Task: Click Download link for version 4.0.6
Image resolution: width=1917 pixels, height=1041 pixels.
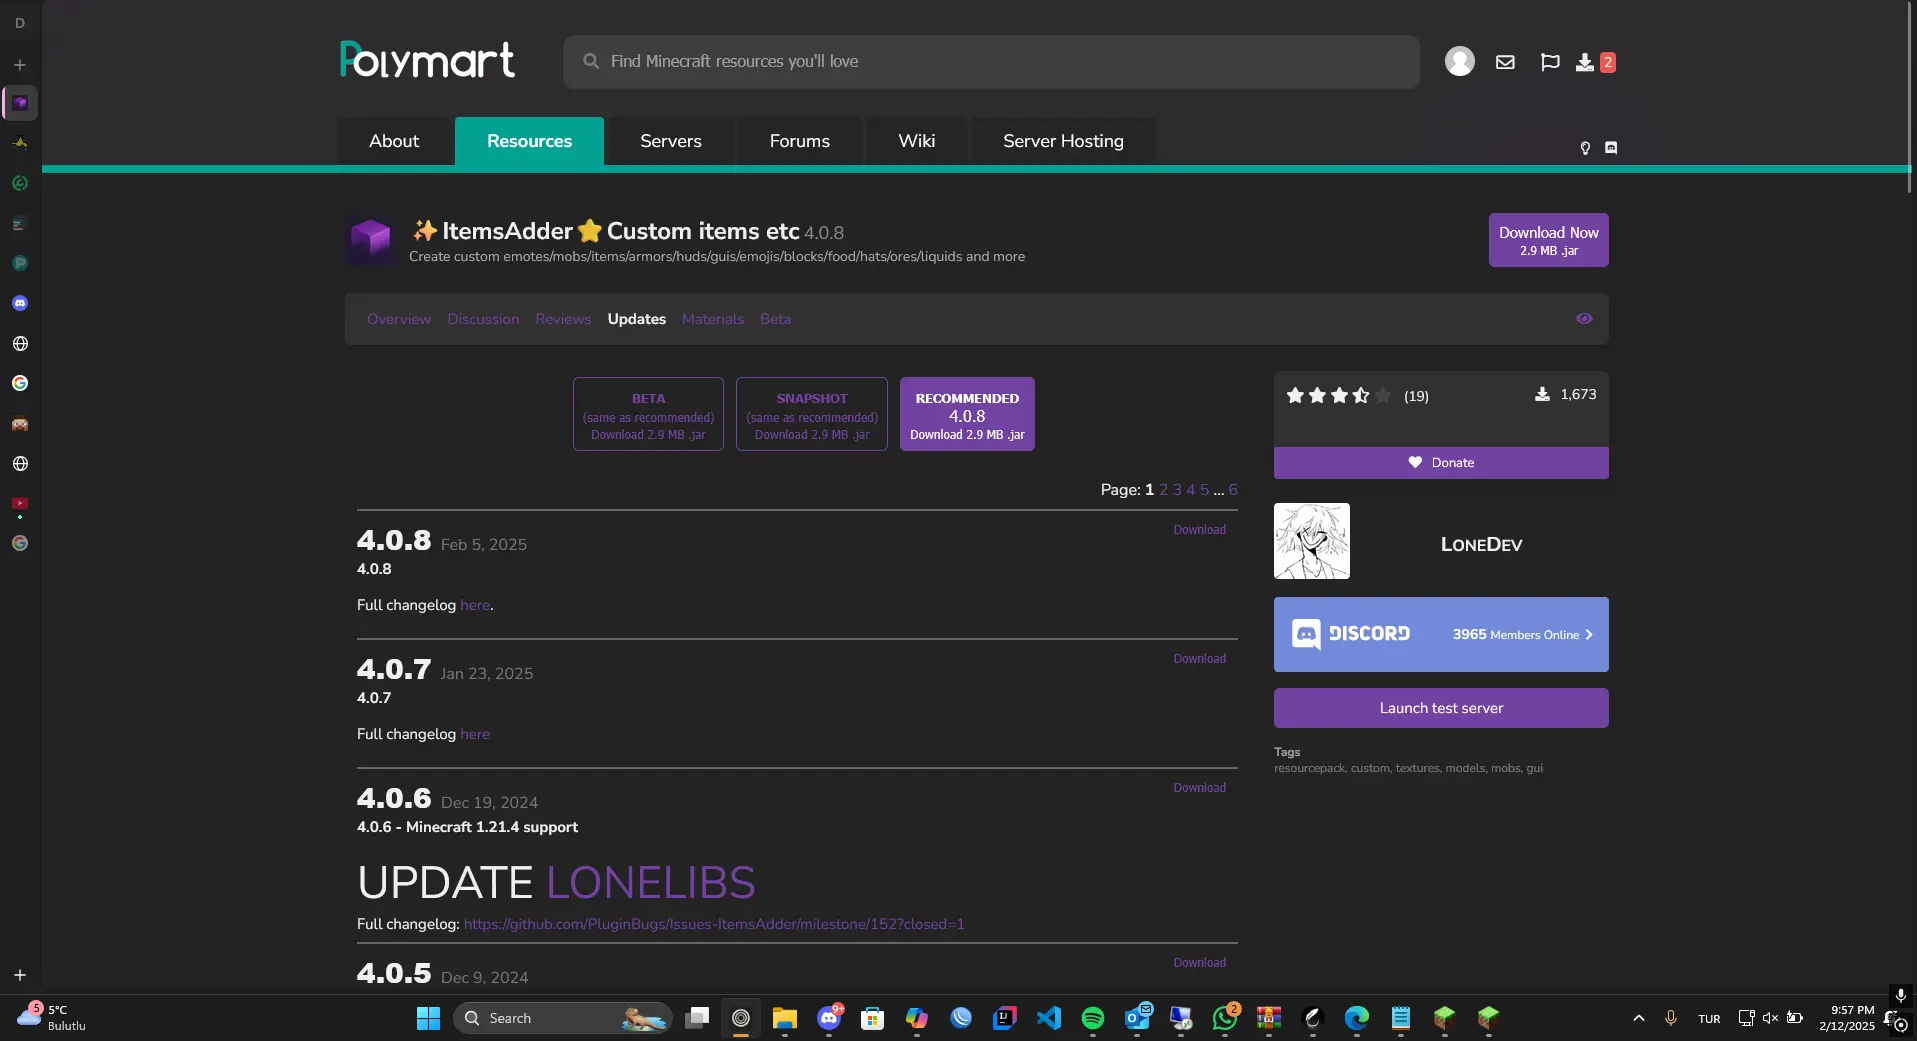Action: tap(1199, 788)
